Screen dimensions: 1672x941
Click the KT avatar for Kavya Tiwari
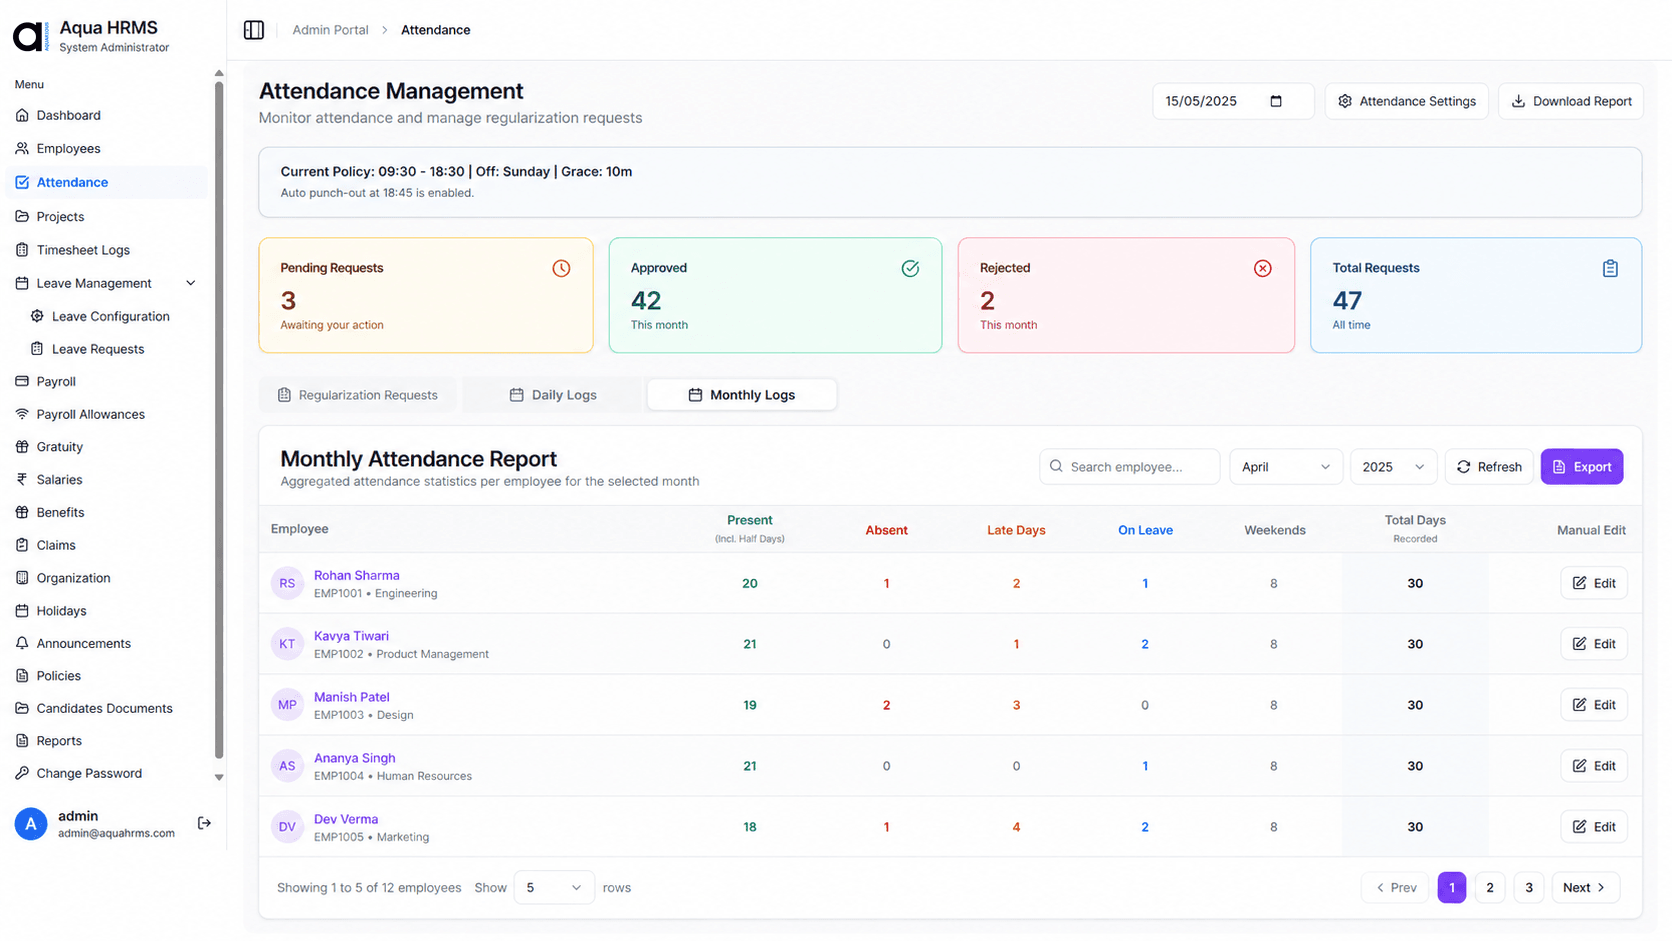(x=287, y=644)
